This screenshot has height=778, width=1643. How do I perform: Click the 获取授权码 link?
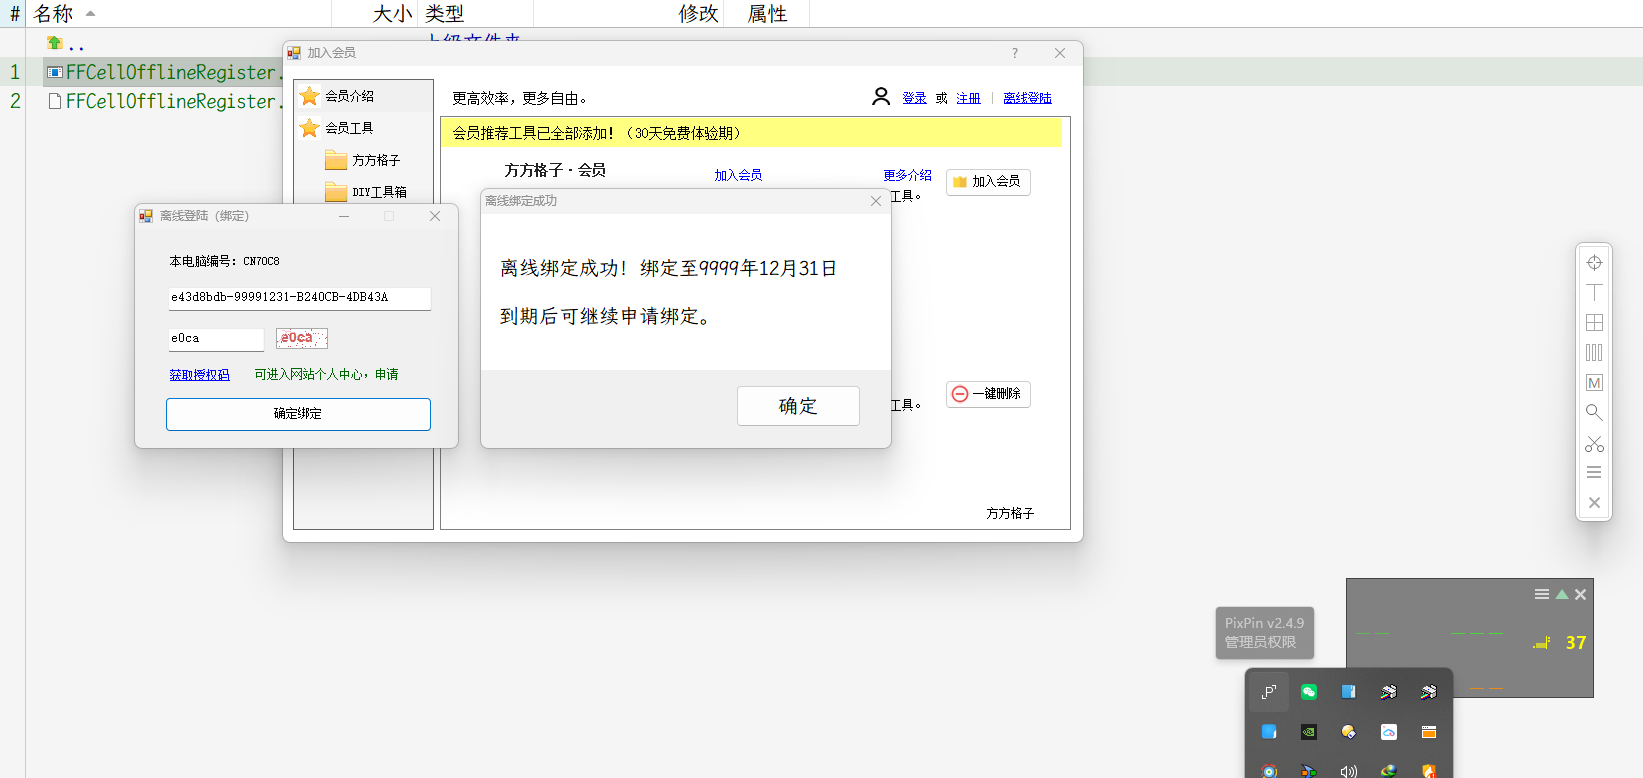point(199,375)
